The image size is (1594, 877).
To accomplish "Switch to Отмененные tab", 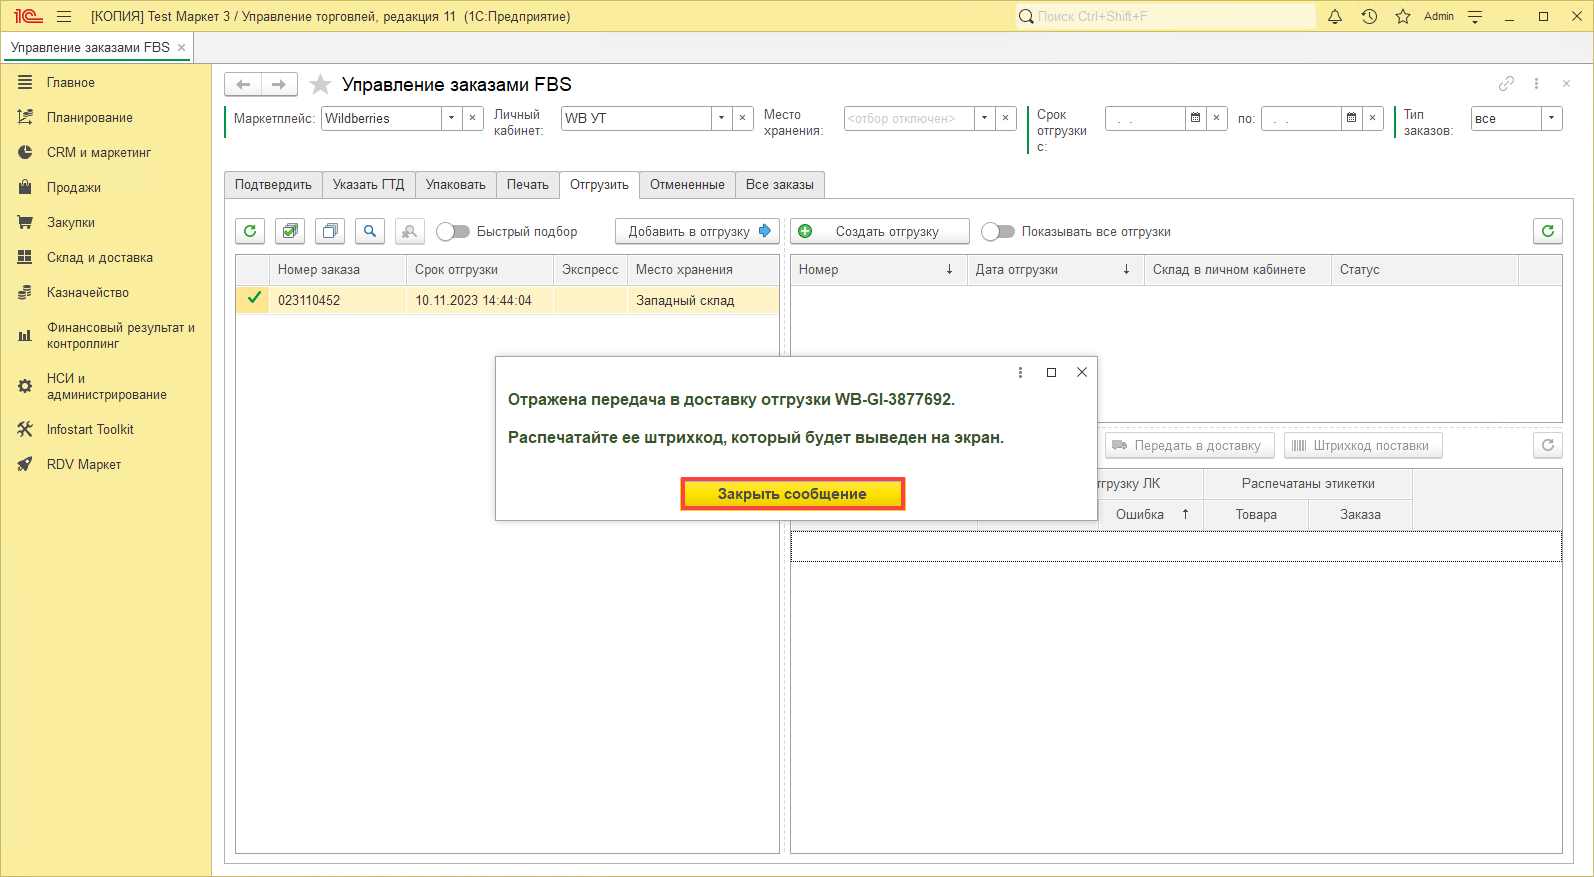I will (x=687, y=184).
